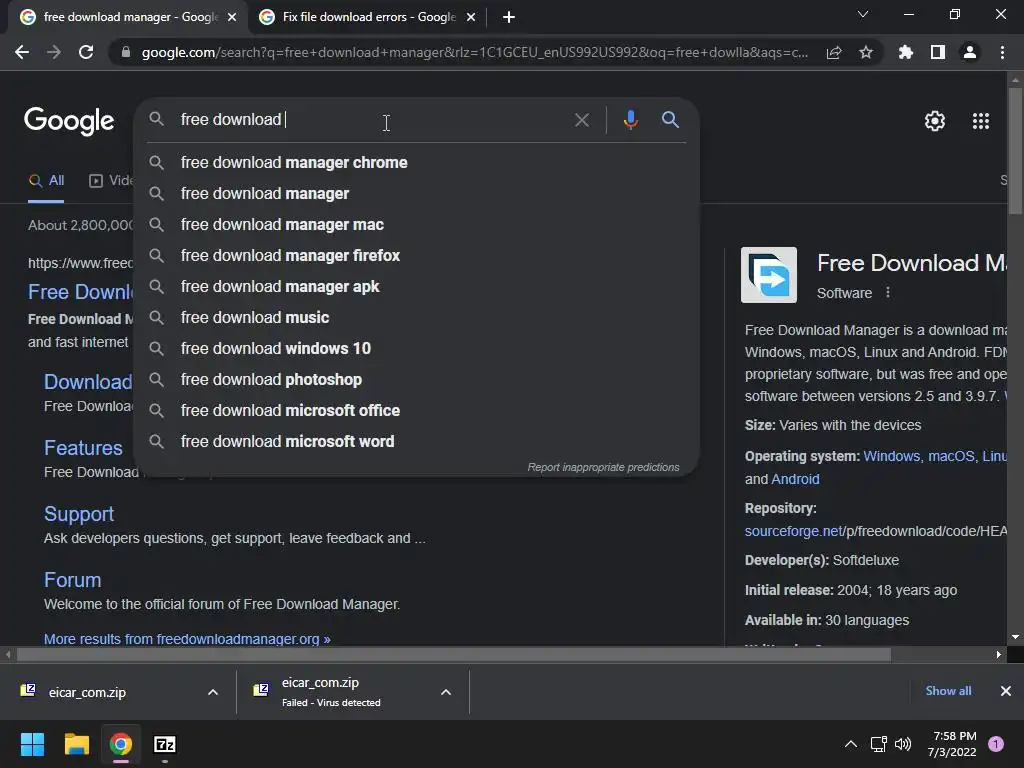Image resolution: width=1024 pixels, height=768 pixels.
Task: Choose suggestion free download microsoft office
Action: (417, 411)
